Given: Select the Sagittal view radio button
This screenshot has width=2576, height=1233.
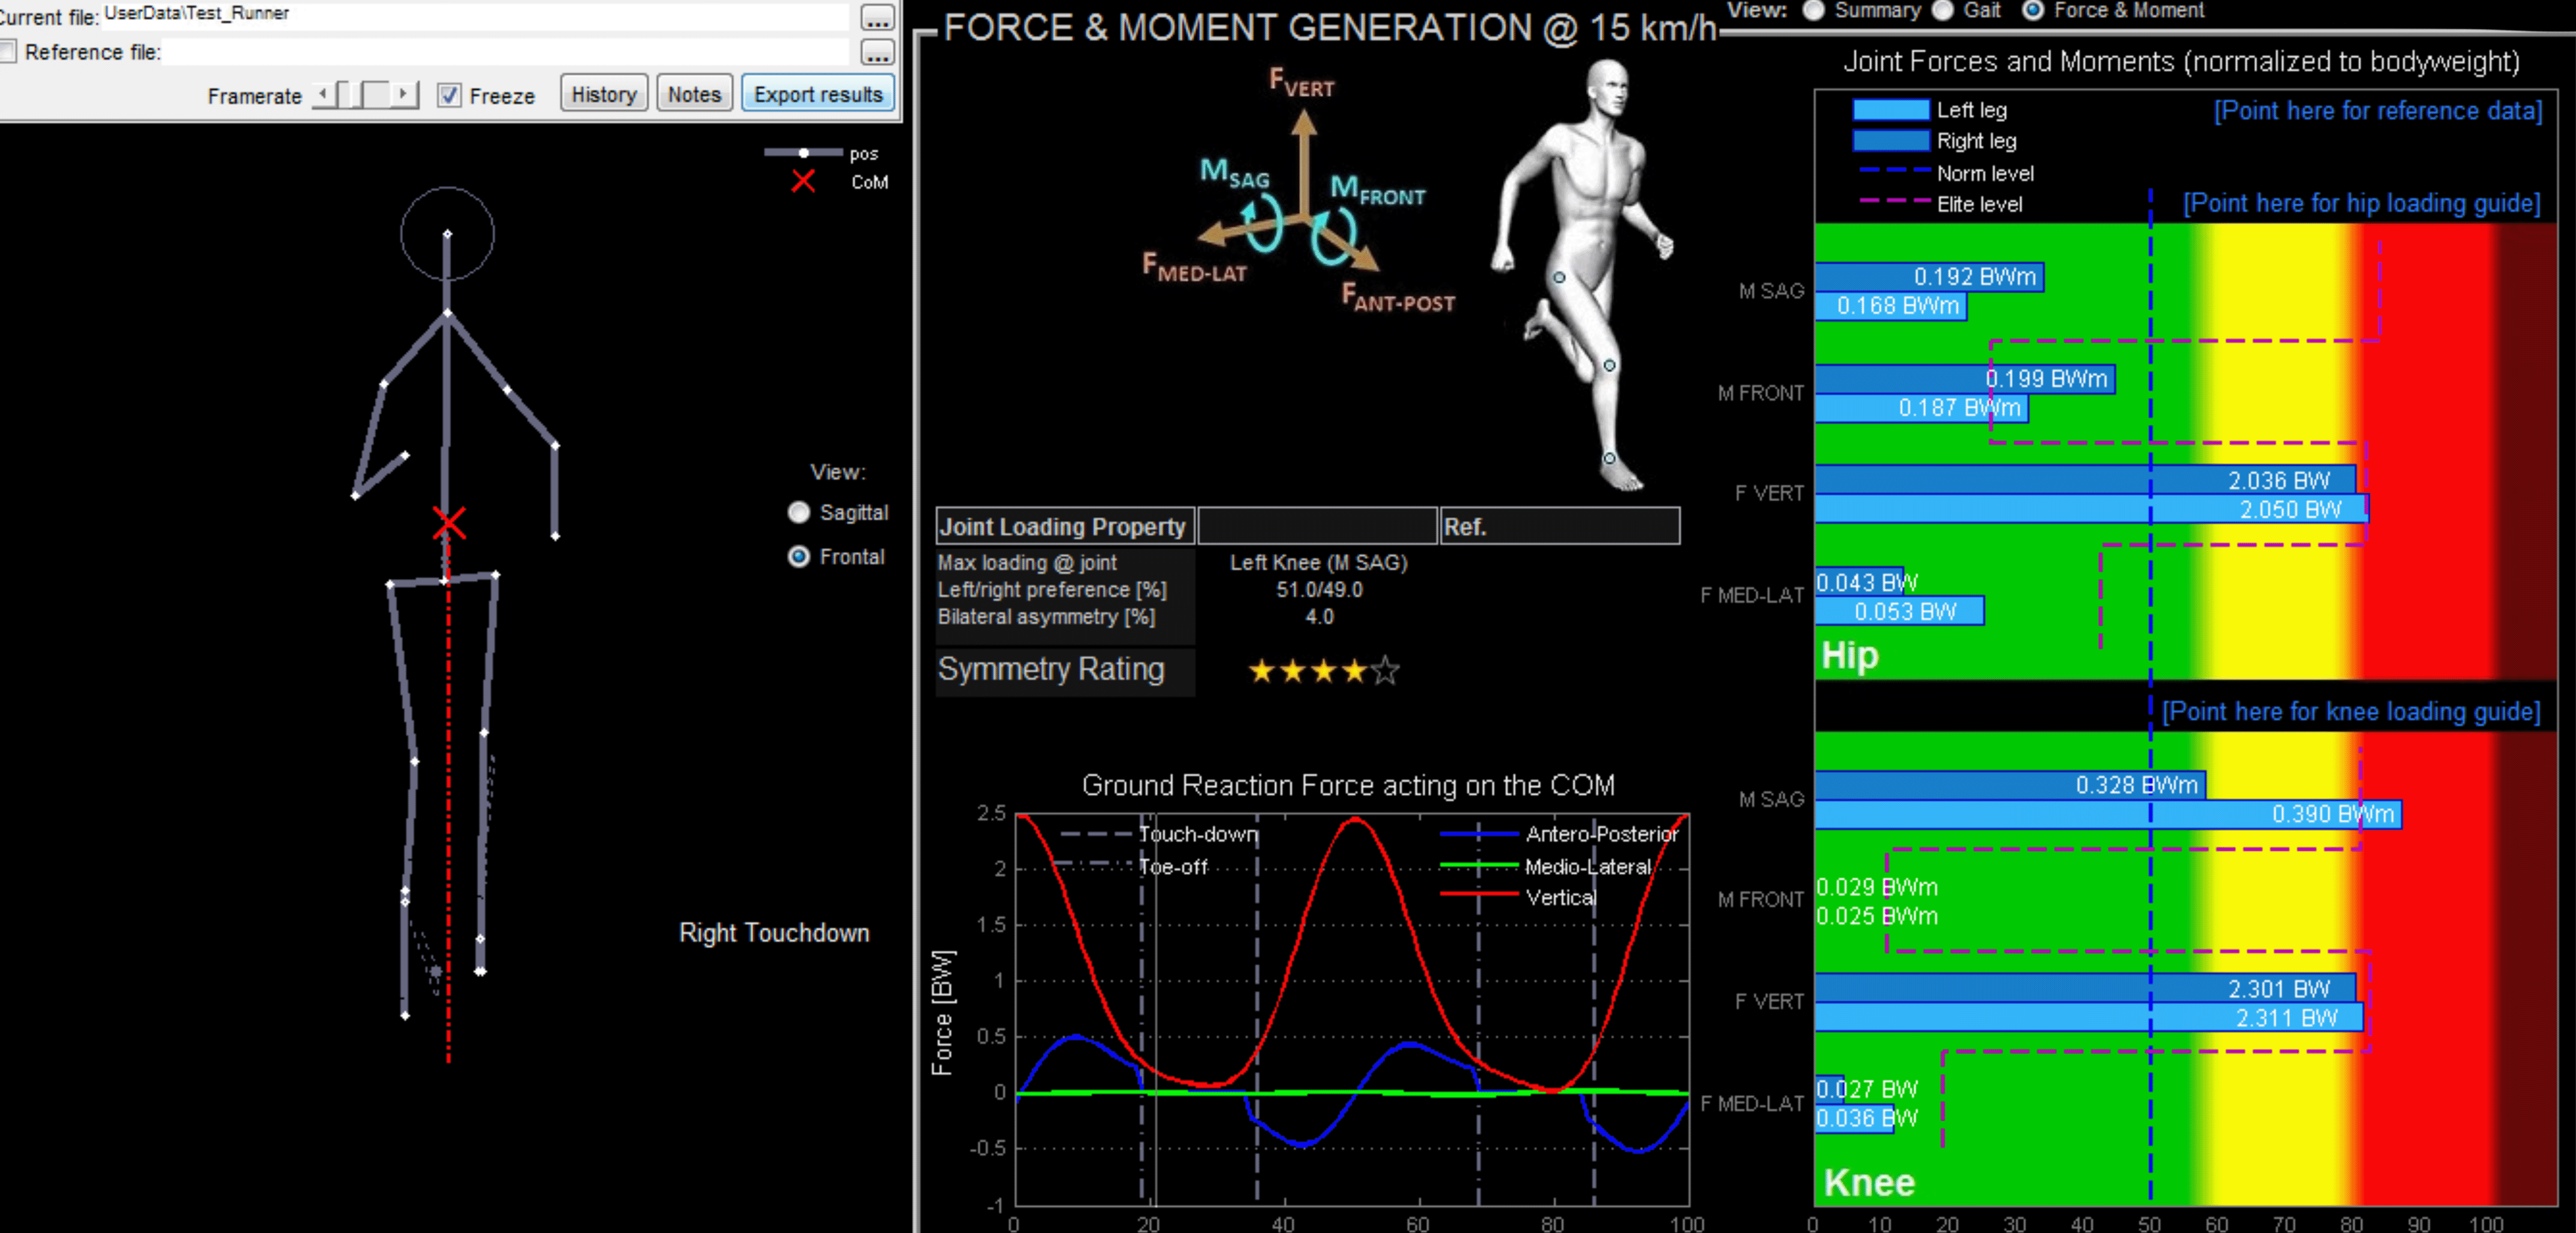Looking at the screenshot, I should coord(798,512).
